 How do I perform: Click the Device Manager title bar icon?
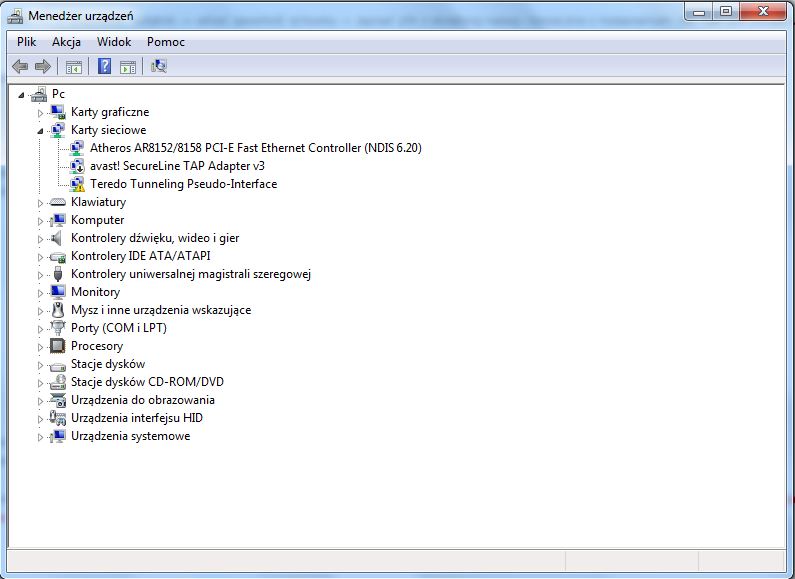[x=15, y=16]
